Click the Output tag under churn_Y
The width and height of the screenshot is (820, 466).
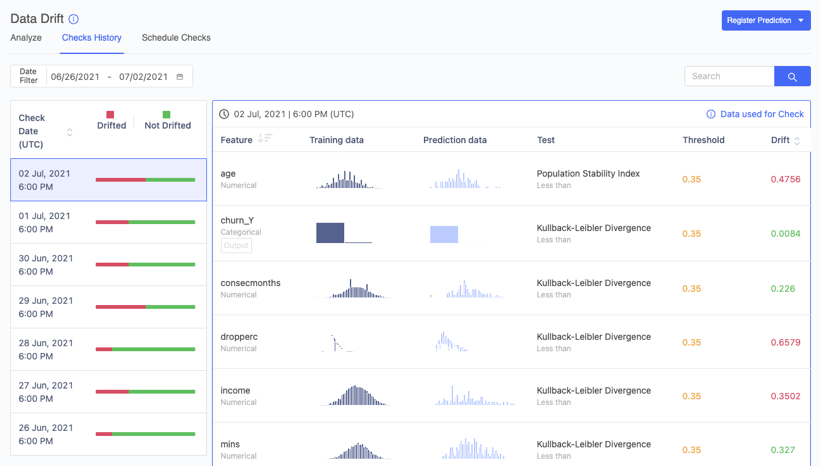pyautogui.click(x=236, y=245)
